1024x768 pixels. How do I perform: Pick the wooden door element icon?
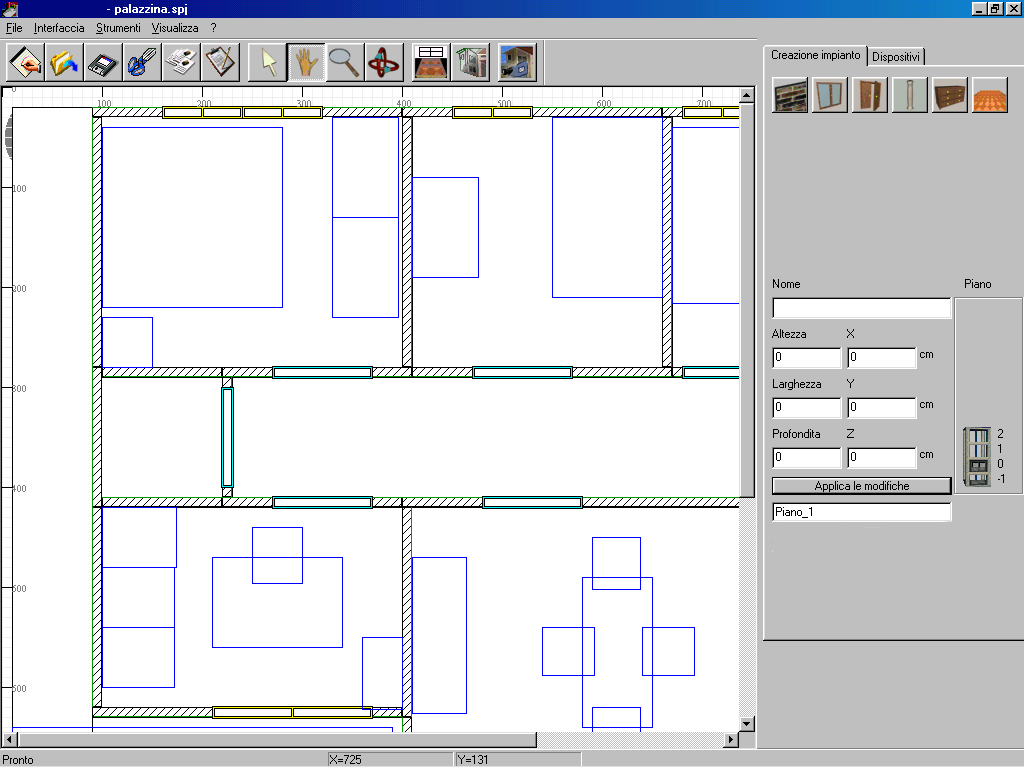(870, 95)
